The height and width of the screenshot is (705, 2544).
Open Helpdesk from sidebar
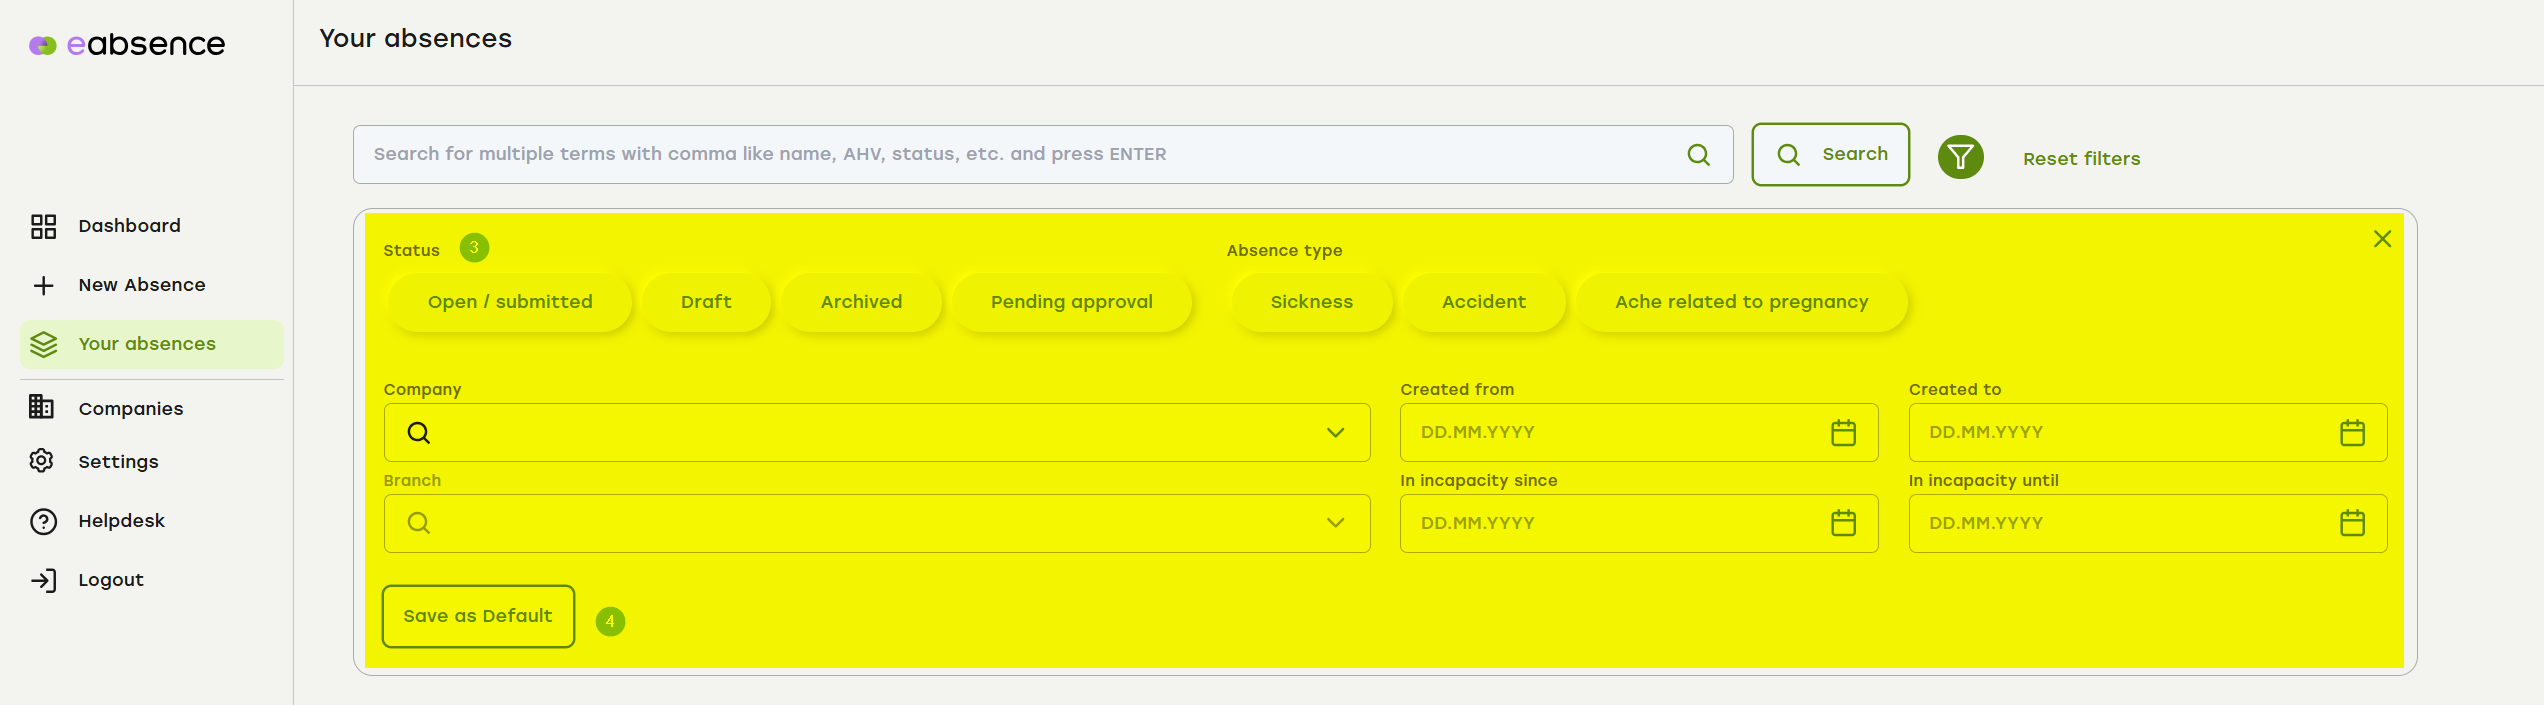121,521
